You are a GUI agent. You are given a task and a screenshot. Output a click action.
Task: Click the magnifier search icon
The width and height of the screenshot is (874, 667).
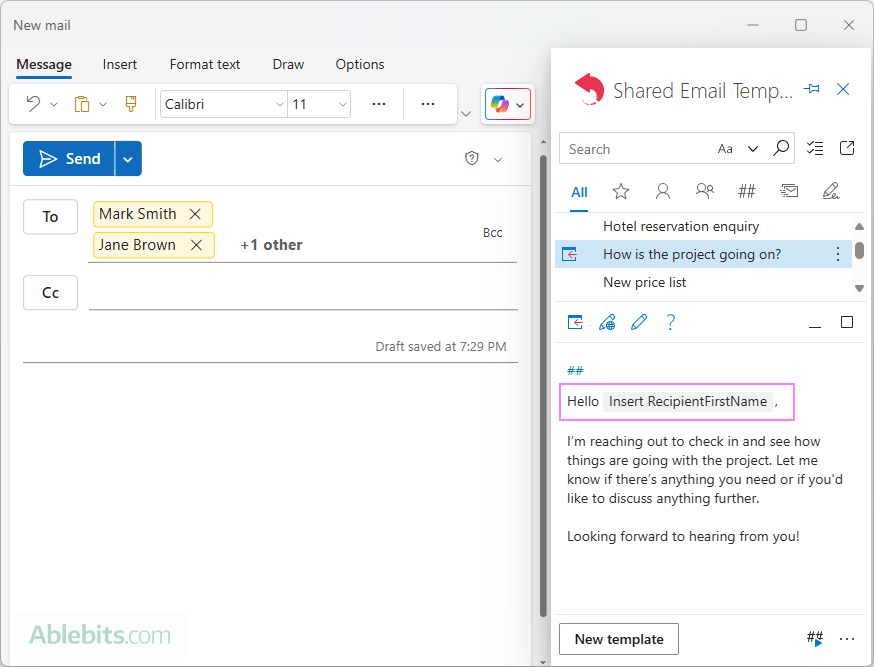tap(780, 148)
